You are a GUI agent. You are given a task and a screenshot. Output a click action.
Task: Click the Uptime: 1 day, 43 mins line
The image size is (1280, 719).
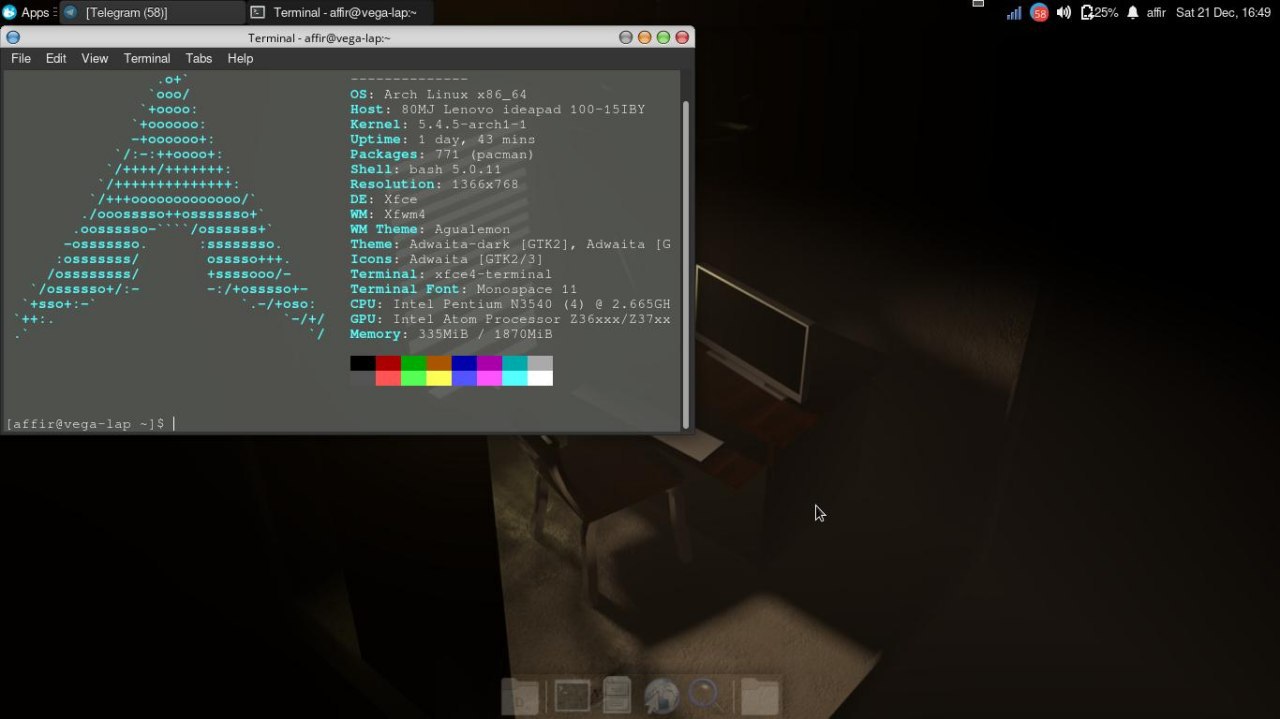(442, 139)
